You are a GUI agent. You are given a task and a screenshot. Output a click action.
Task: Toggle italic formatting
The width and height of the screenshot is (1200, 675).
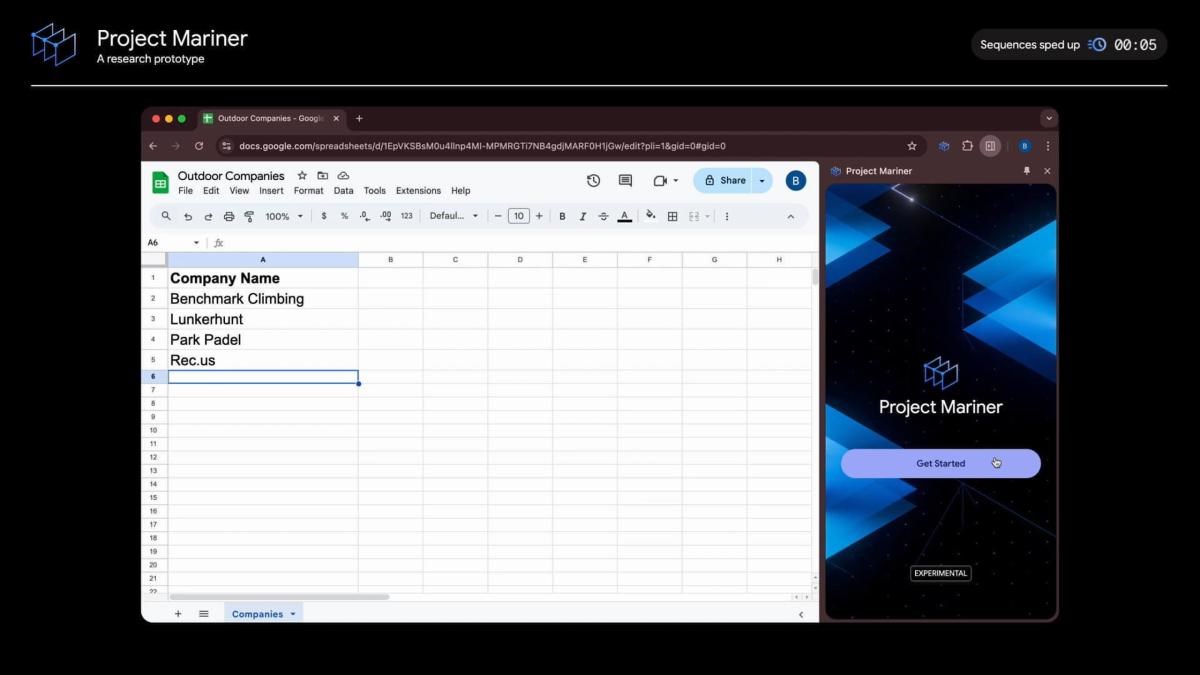(x=583, y=216)
